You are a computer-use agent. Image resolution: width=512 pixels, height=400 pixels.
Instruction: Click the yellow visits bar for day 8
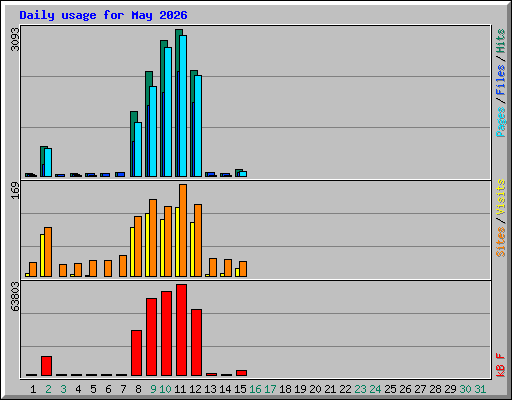pos(132,252)
